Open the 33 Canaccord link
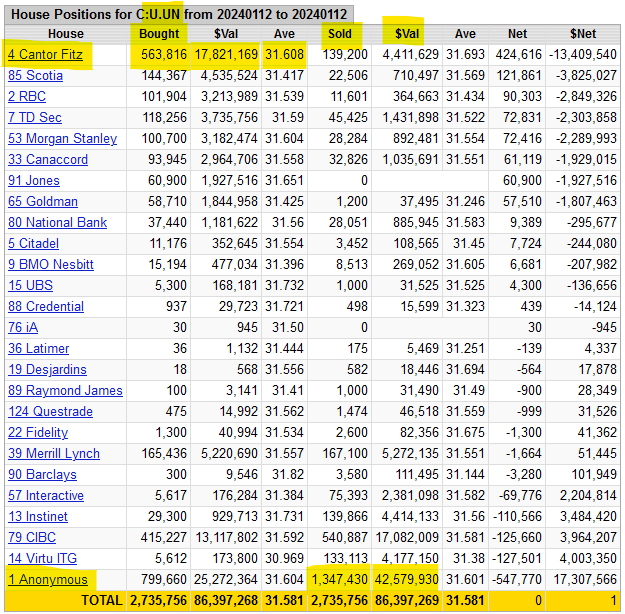Image resolution: width=625 pixels, height=614 pixels. click(x=48, y=159)
